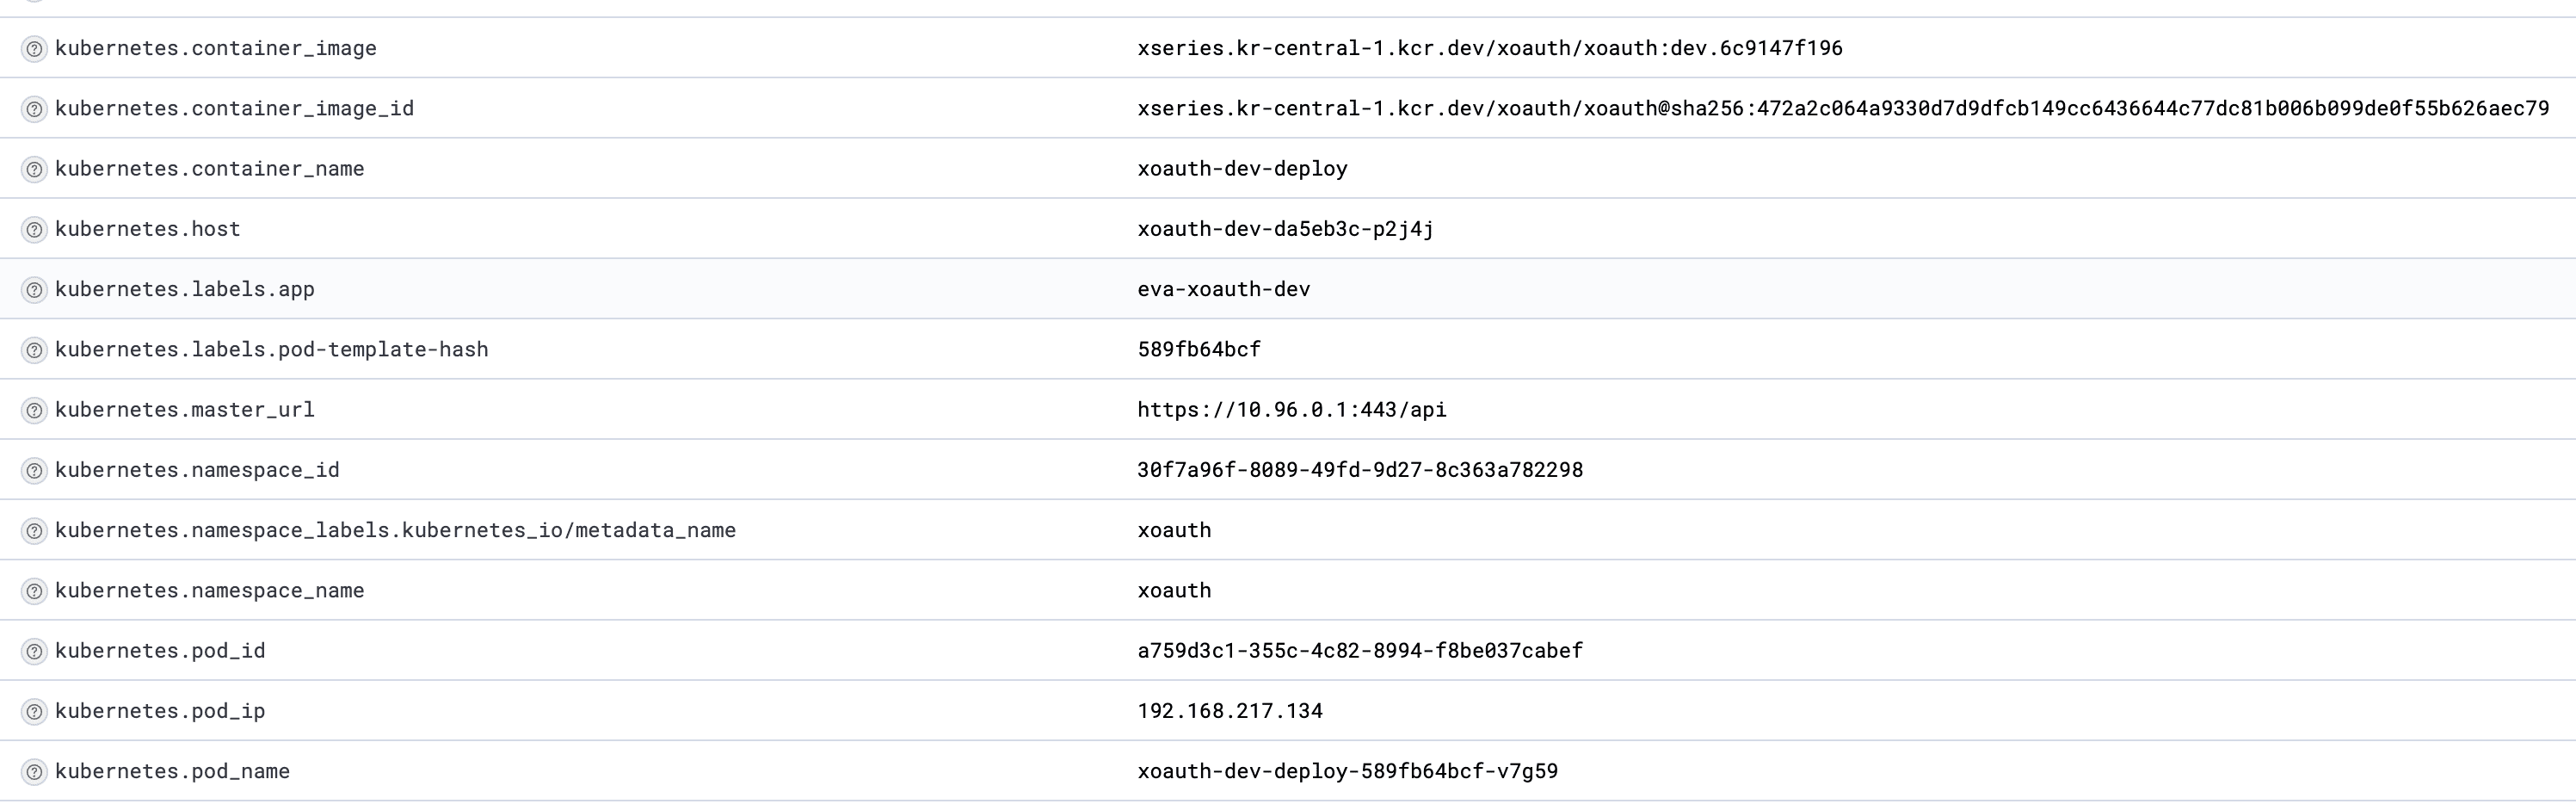Click the kubernetes.pod_name field label

tap(172, 771)
